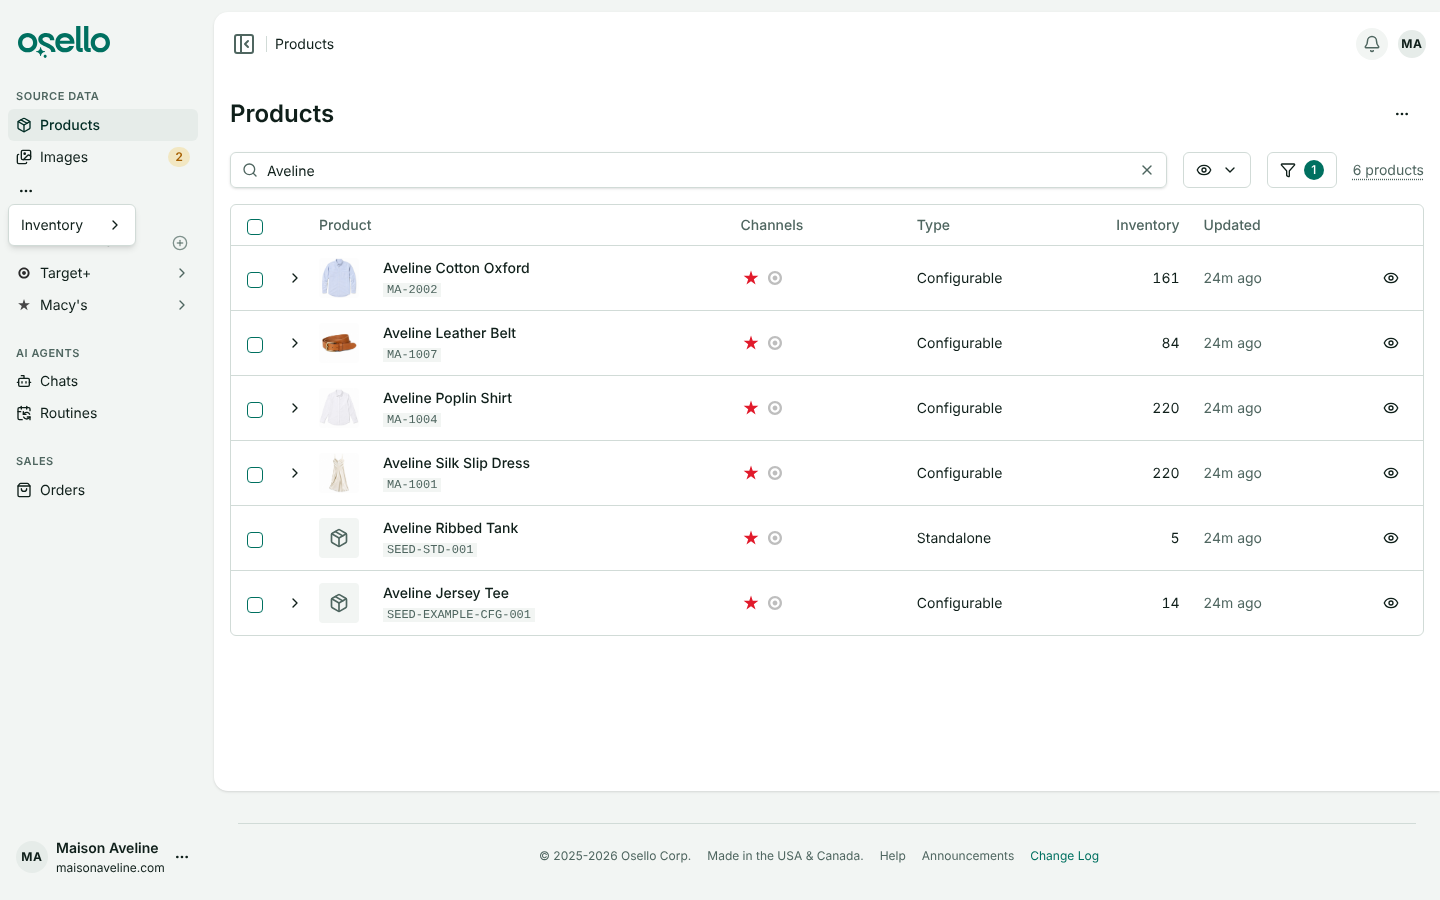Click Target channel icon for Aveline Leather Belt
This screenshot has height=900, width=1440.
point(775,343)
